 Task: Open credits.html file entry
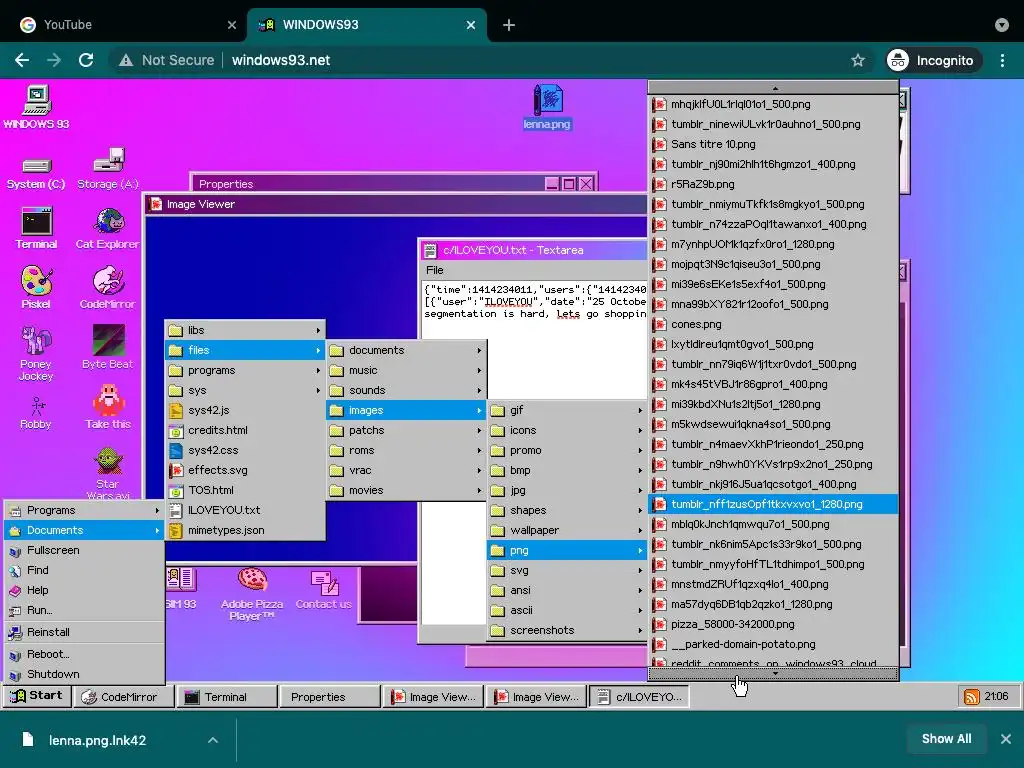coord(245,430)
